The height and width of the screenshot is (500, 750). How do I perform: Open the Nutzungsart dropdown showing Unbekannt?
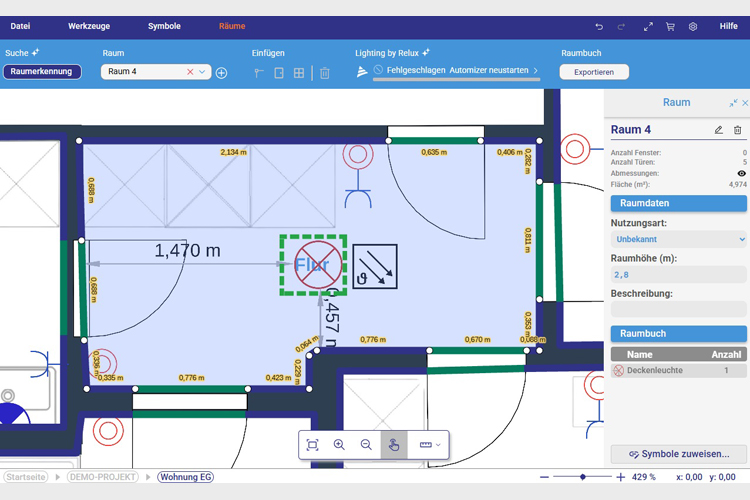[678, 240]
